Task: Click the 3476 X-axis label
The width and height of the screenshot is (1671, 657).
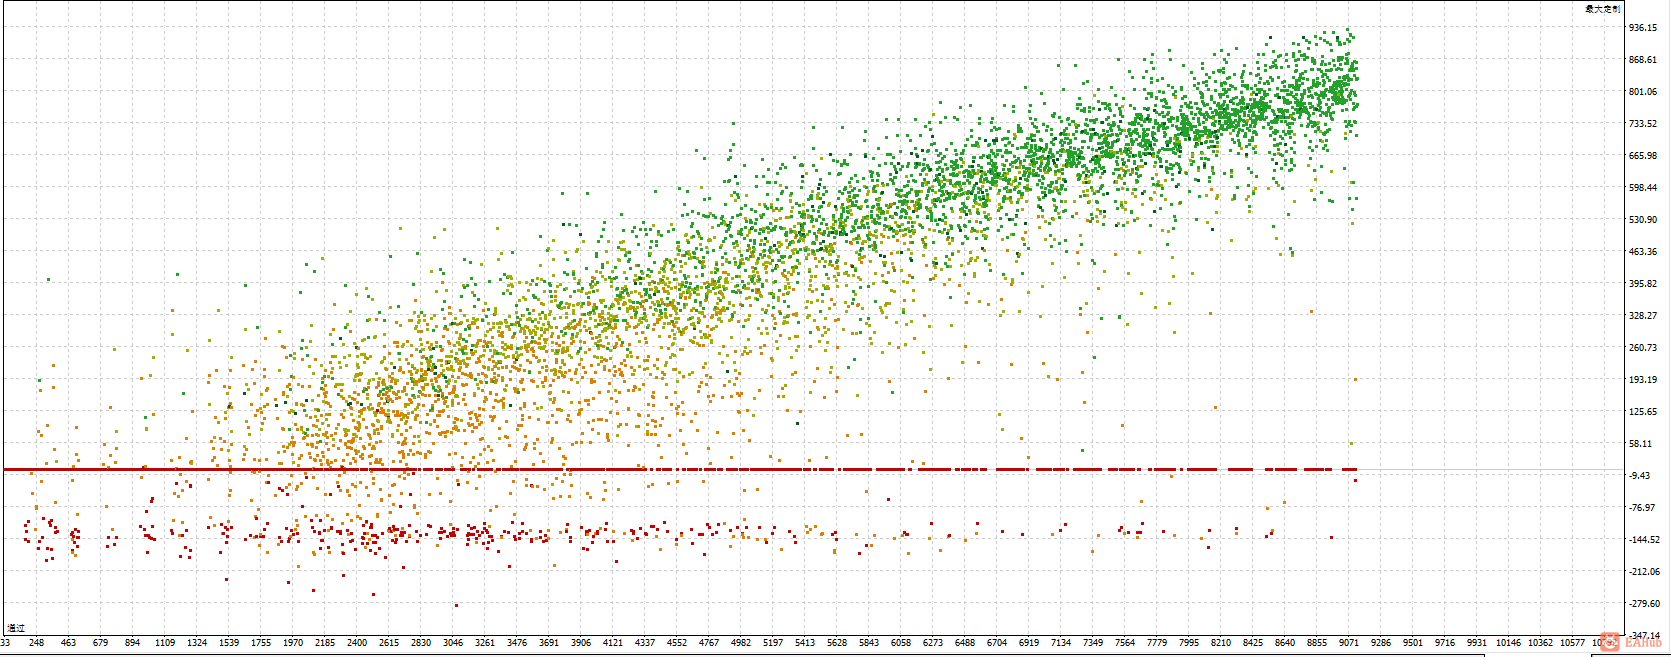Action: click(517, 643)
